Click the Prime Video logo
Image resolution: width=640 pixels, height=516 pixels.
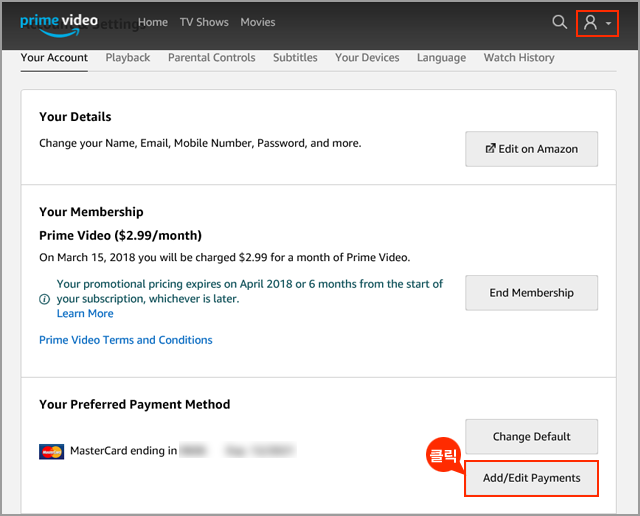tap(59, 25)
